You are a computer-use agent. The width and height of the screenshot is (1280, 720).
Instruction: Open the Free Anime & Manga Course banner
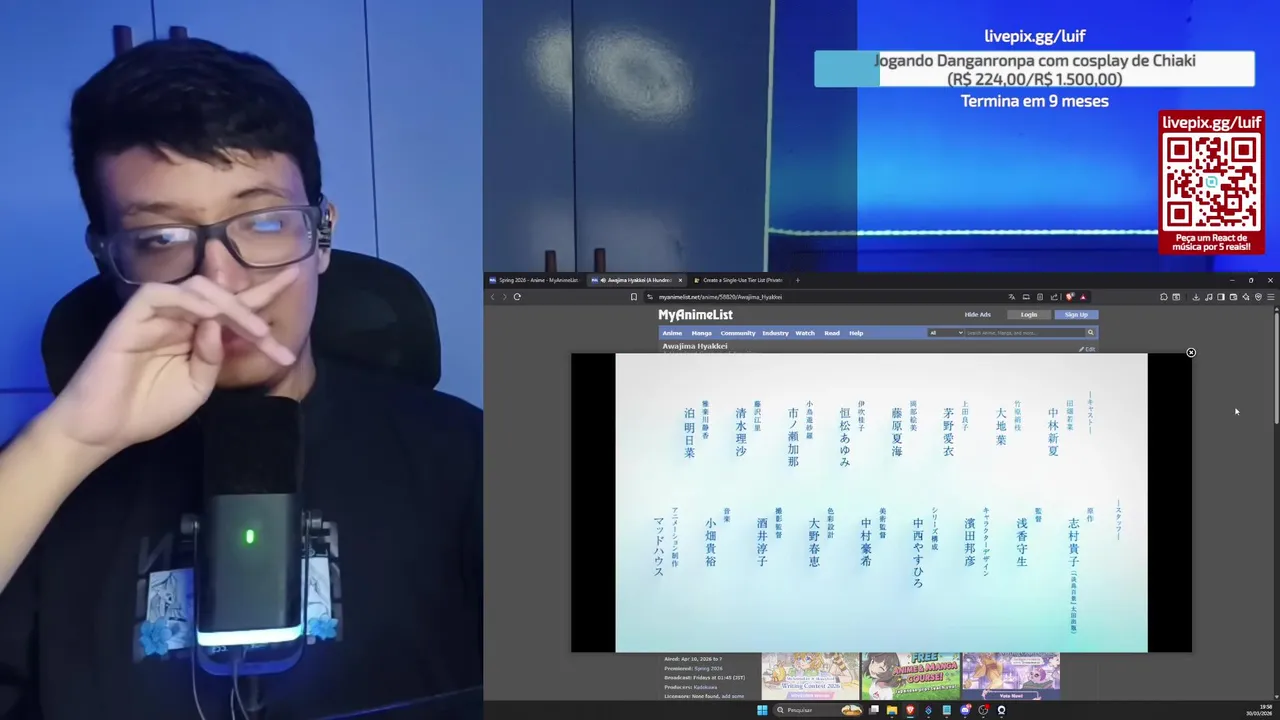(x=911, y=676)
